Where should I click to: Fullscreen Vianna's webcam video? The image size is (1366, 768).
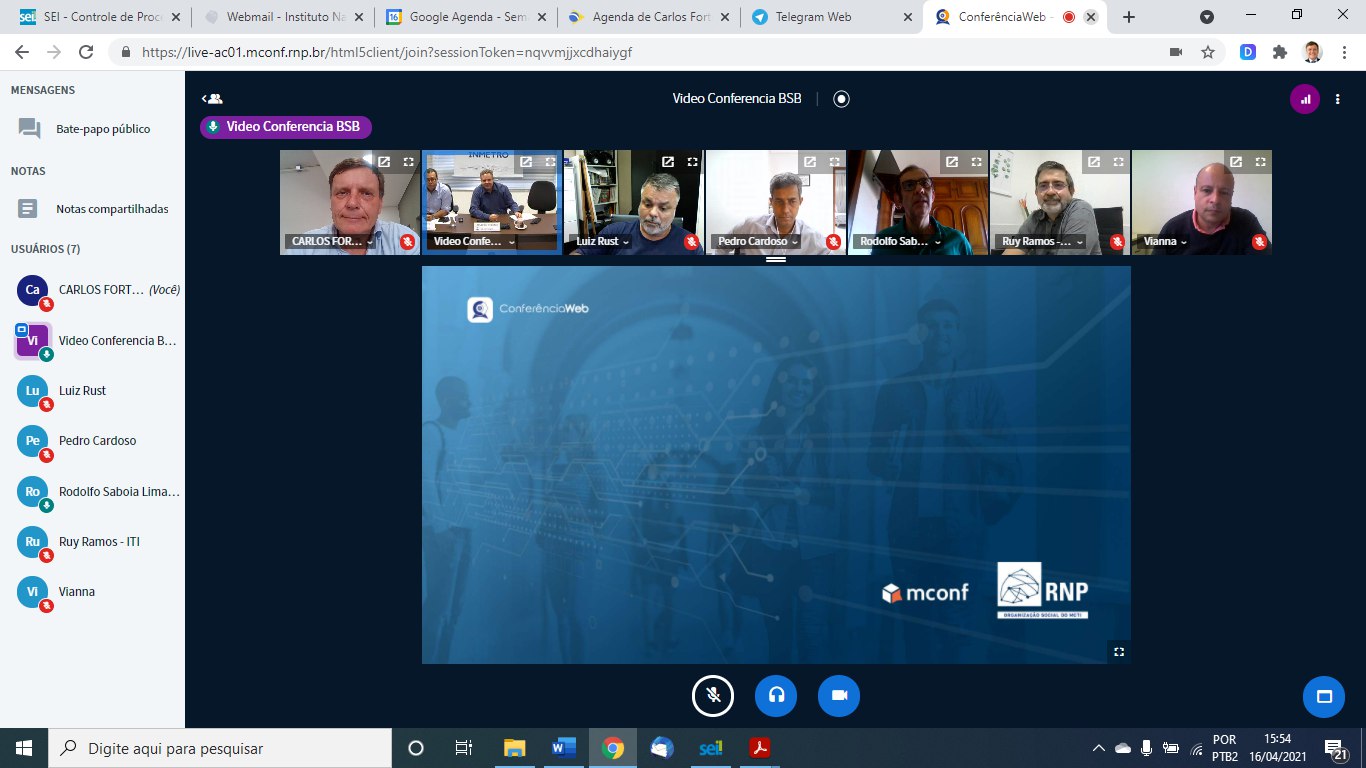pos(1261,162)
